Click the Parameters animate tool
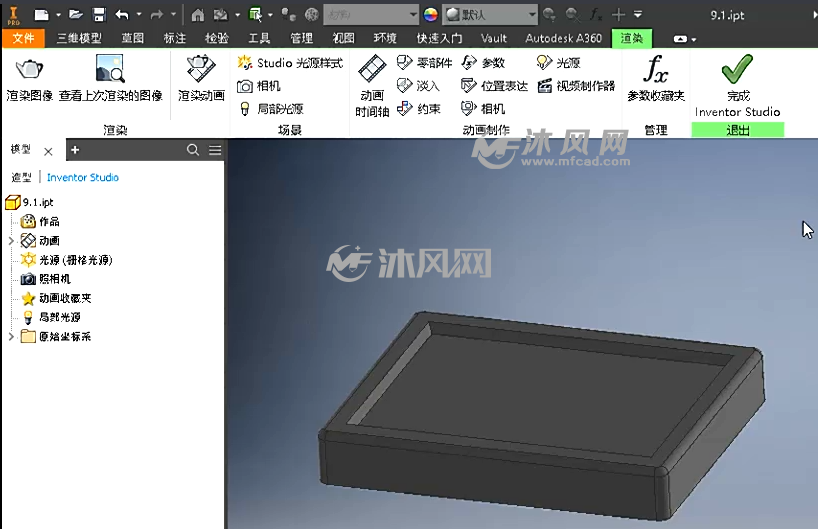 point(483,63)
